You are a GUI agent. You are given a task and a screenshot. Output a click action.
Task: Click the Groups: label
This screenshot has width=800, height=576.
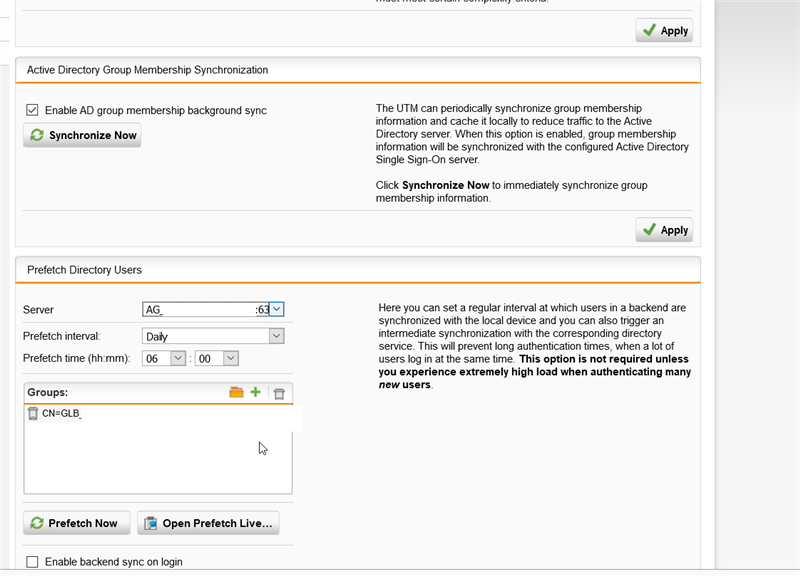[x=47, y=392]
